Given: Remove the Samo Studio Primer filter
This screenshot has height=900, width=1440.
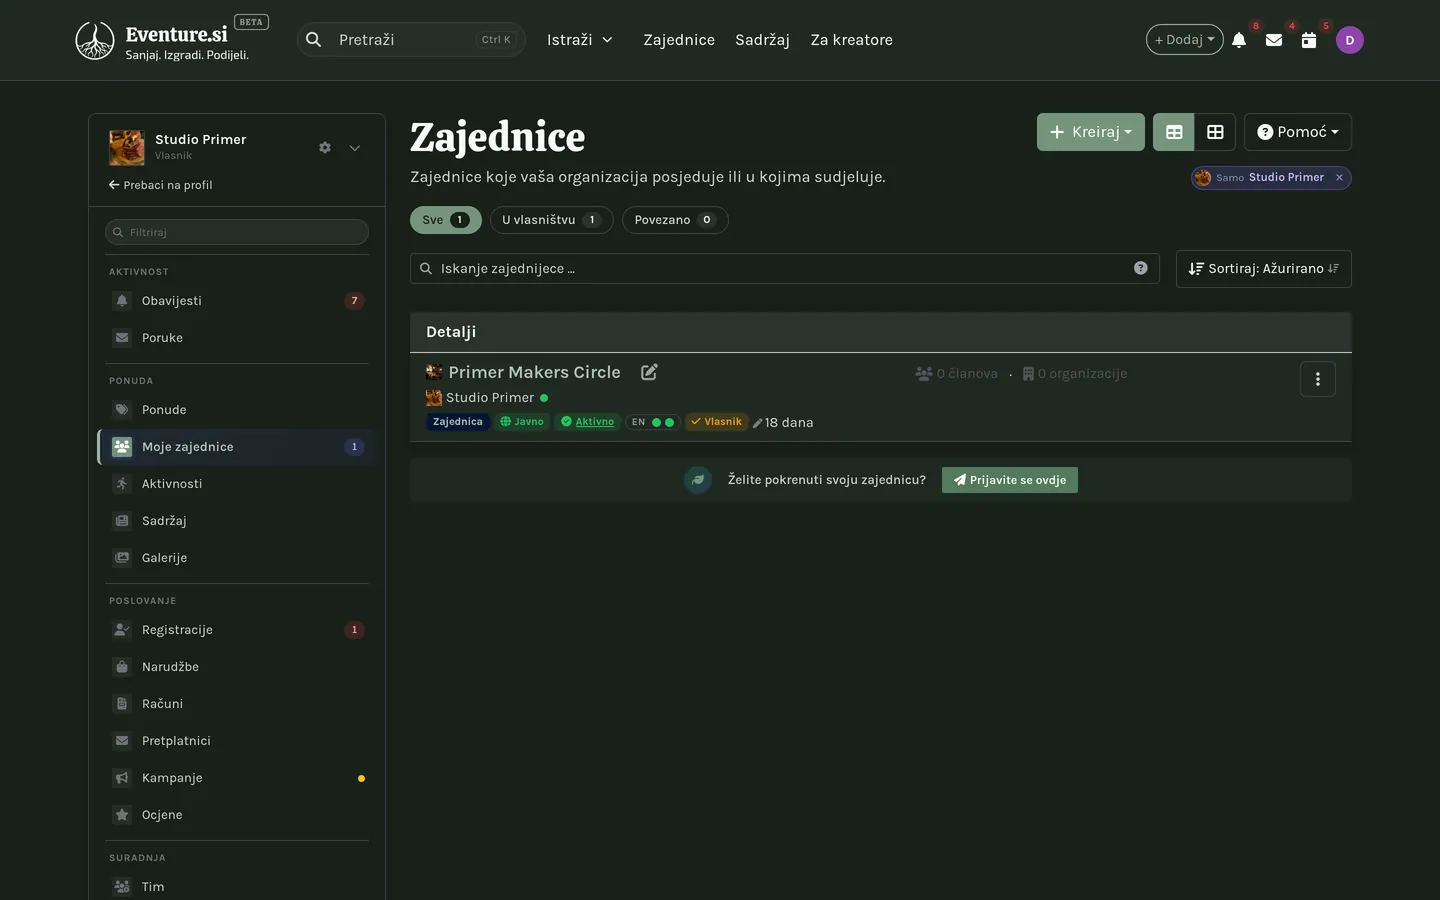Looking at the screenshot, I should point(1339,177).
